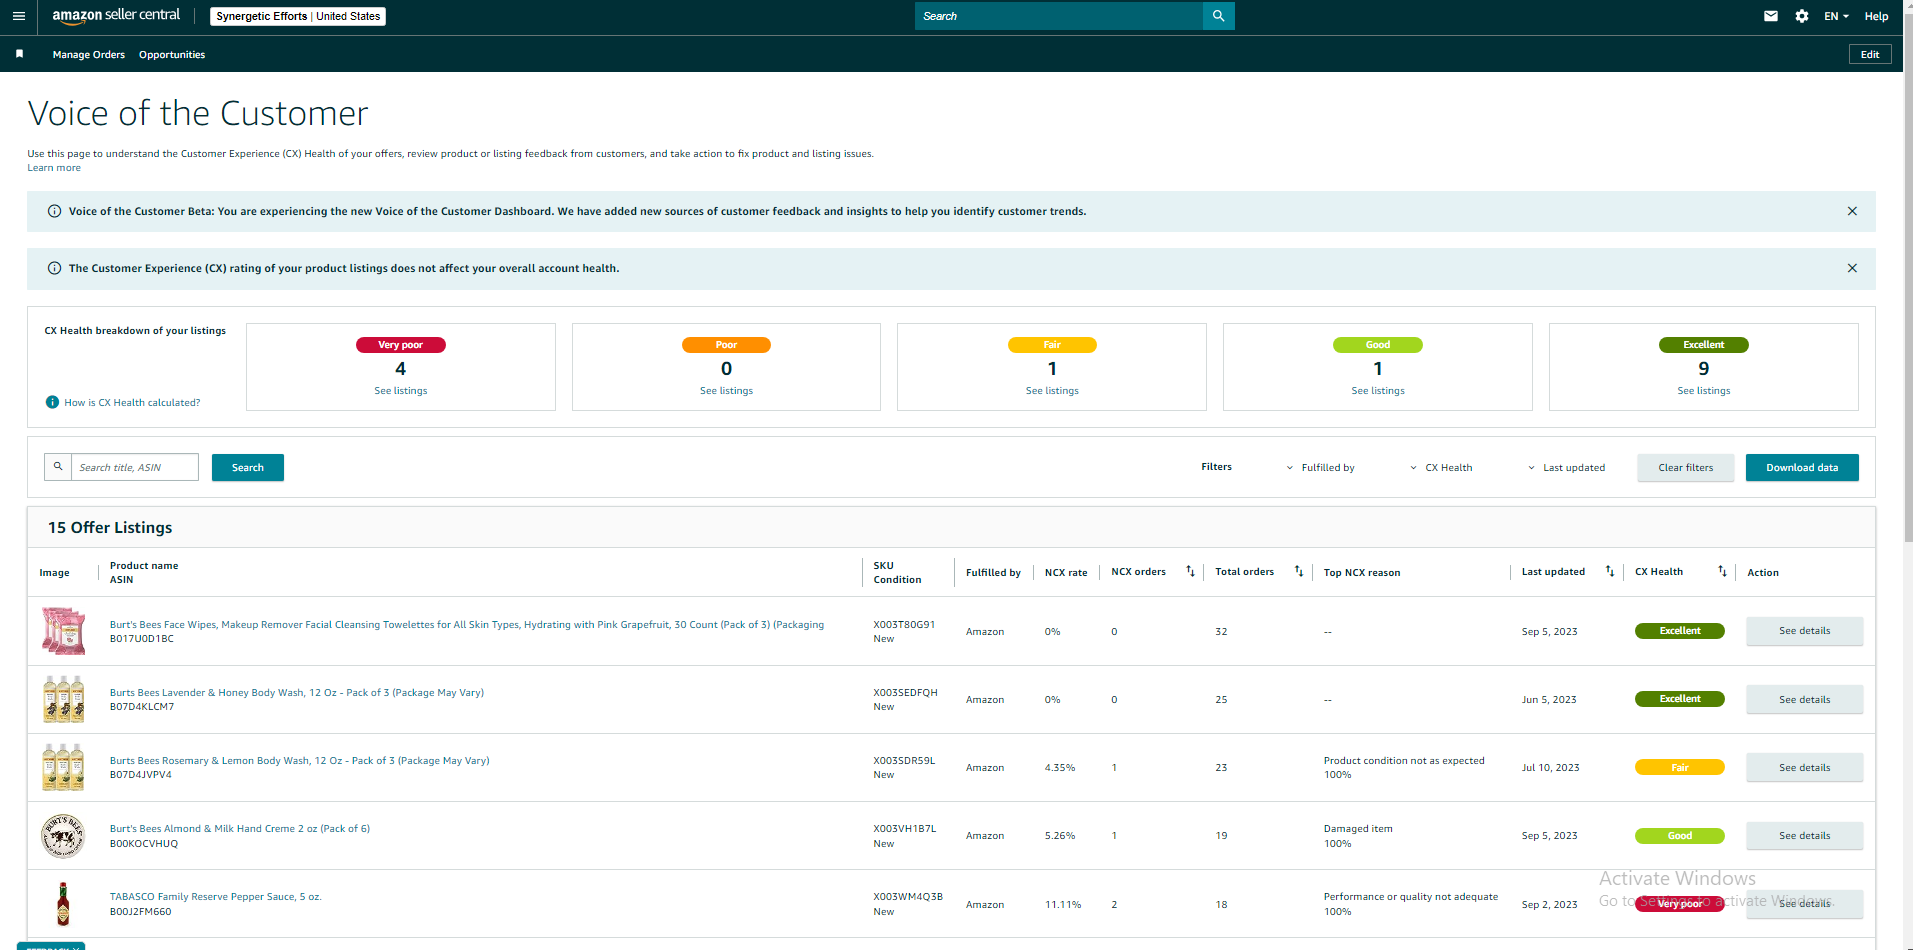The height and width of the screenshot is (950, 1913).
Task: Open Almond & Milk Hand Creme thumbnail
Action: pyautogui.click(x=63, y=836)
